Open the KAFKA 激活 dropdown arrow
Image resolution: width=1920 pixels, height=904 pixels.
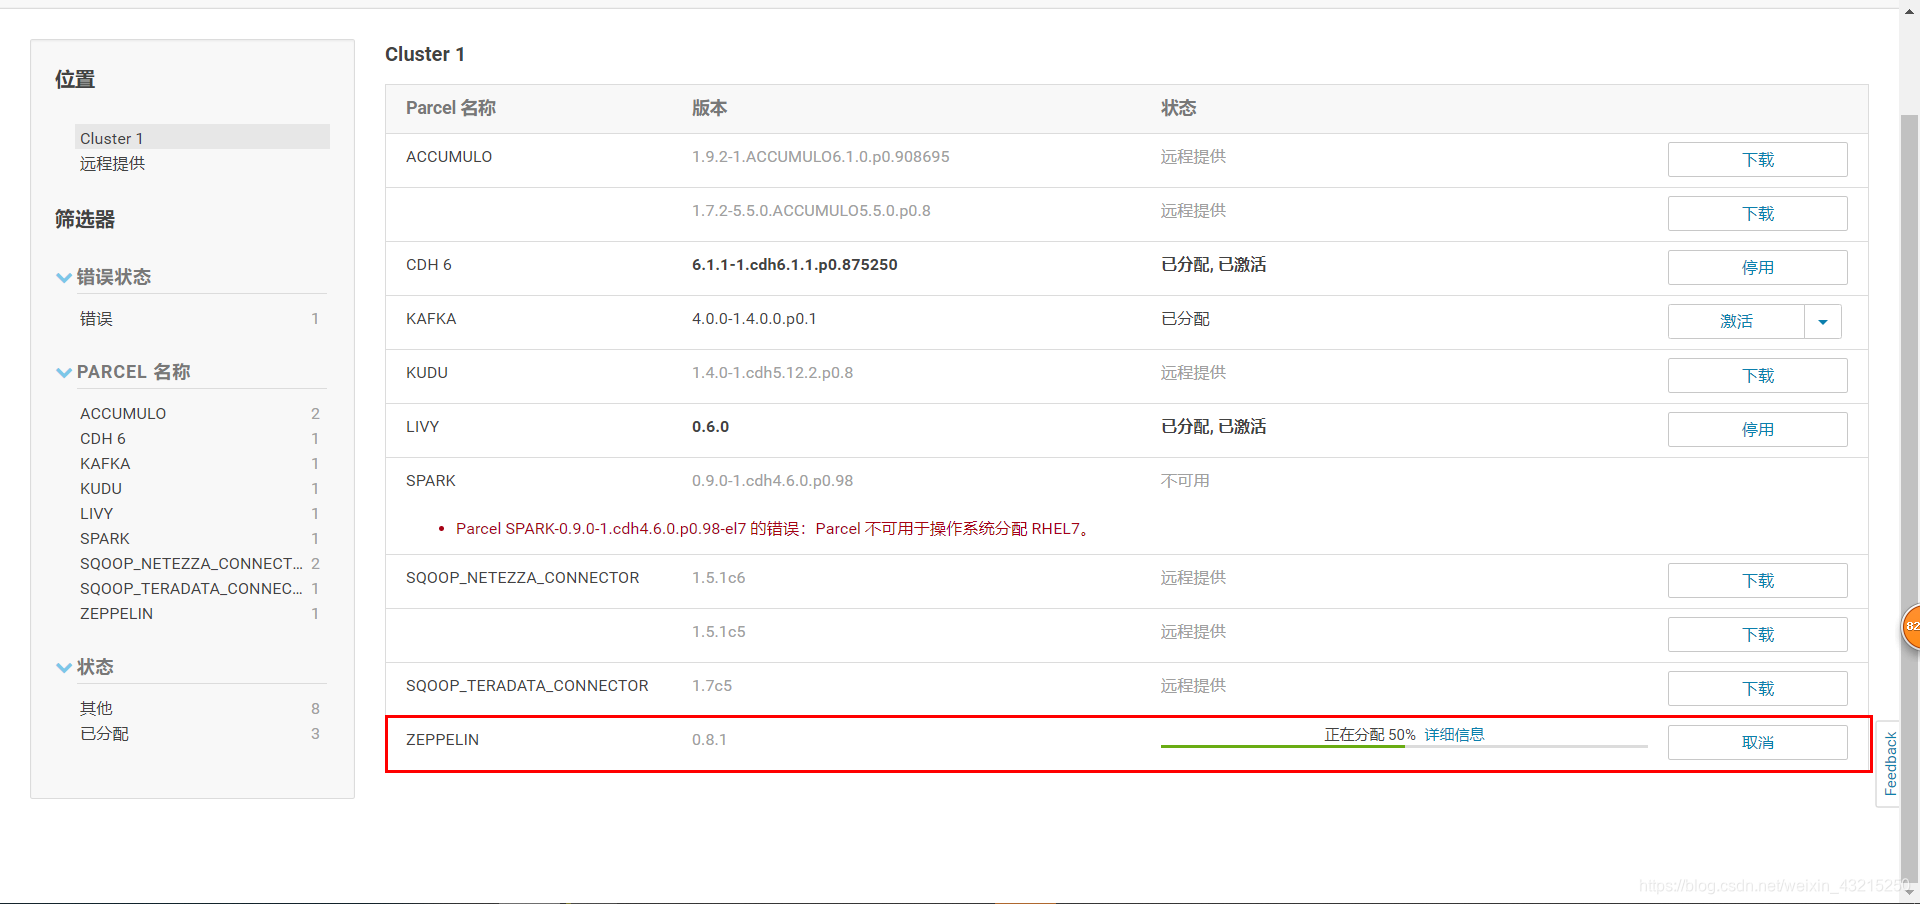pos(1823,322)
